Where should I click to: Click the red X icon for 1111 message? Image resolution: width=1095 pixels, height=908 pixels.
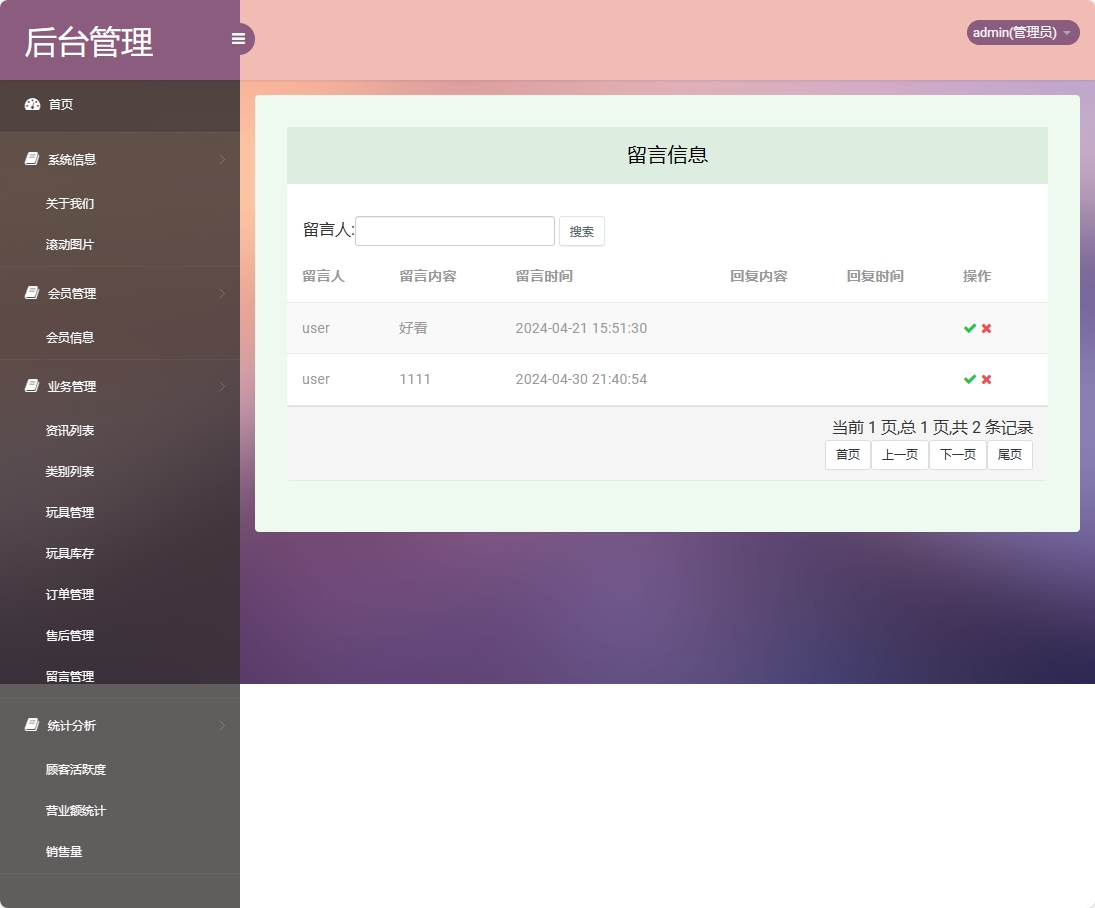(x=985, y=379)
